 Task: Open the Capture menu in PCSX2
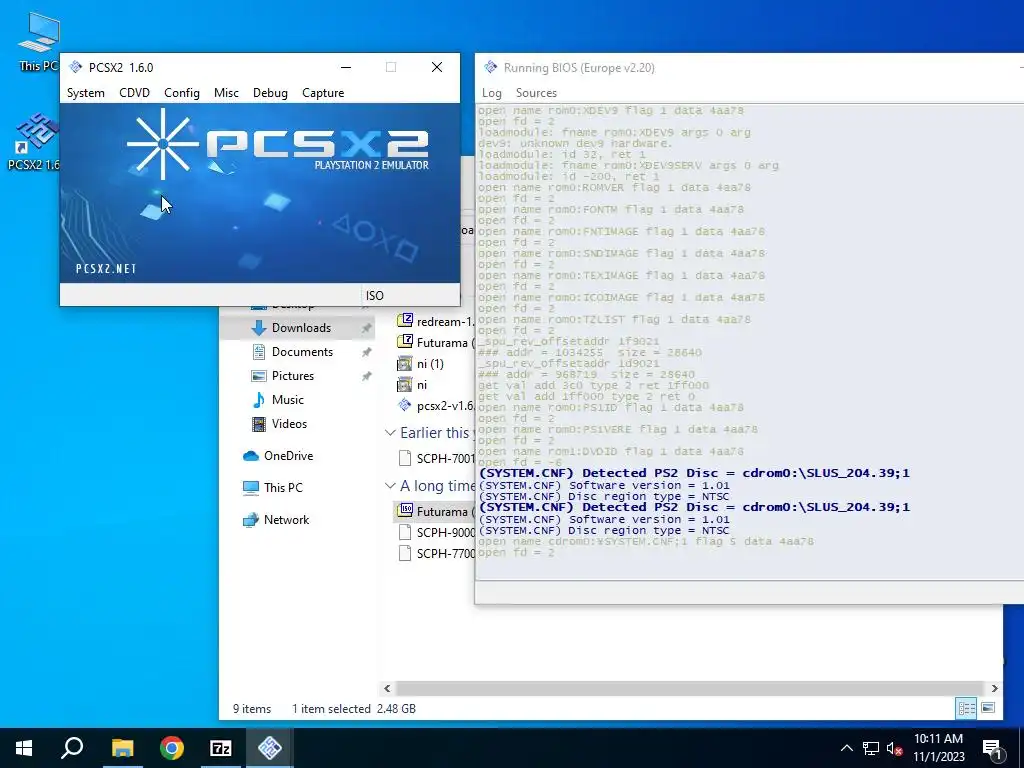pos(323,93)
